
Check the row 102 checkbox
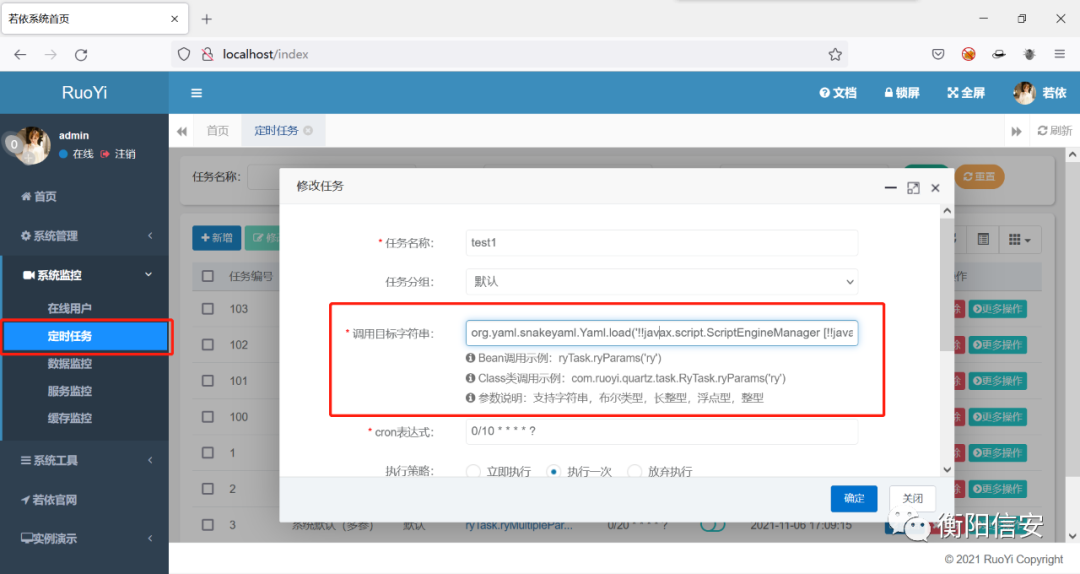point(207,345)
